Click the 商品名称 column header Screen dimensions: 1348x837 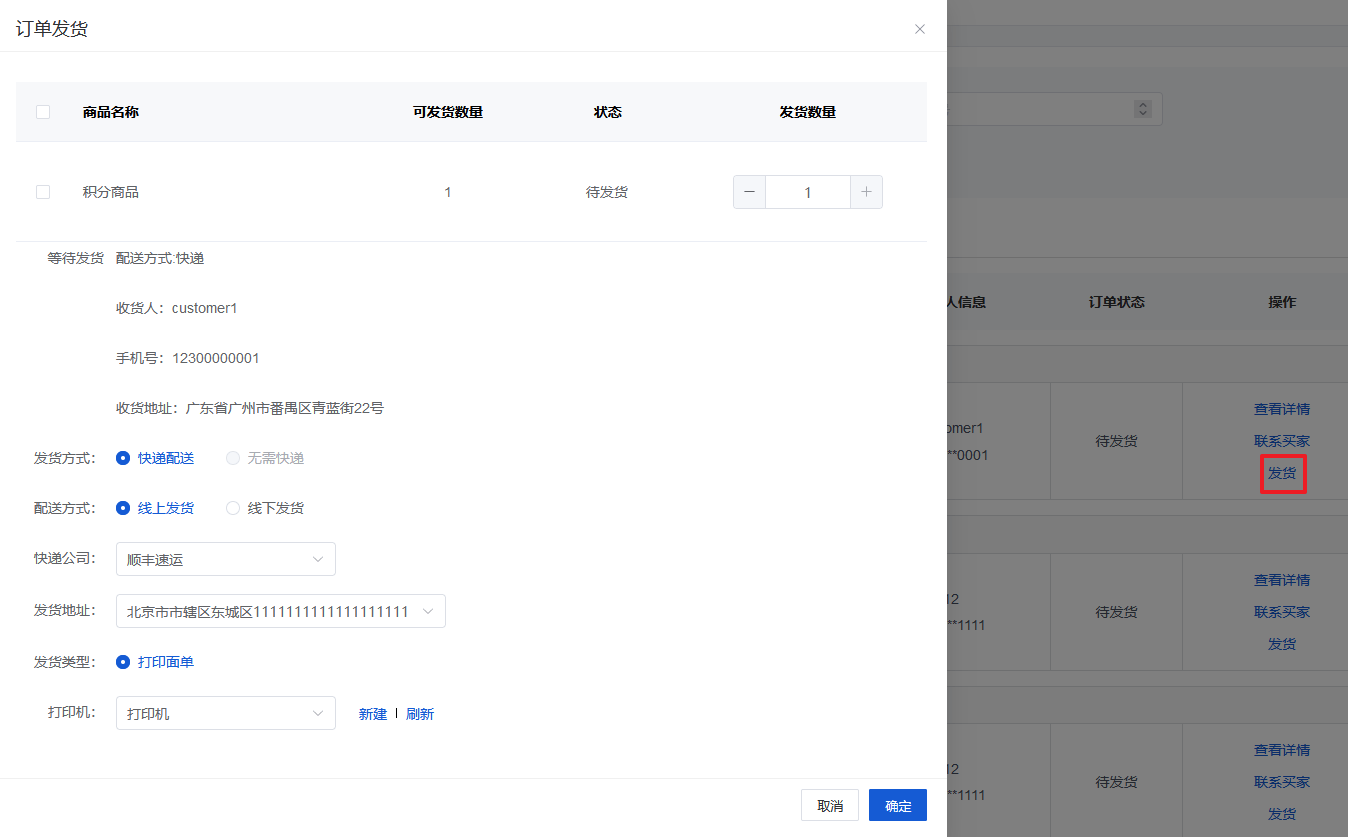coord(111,112)
